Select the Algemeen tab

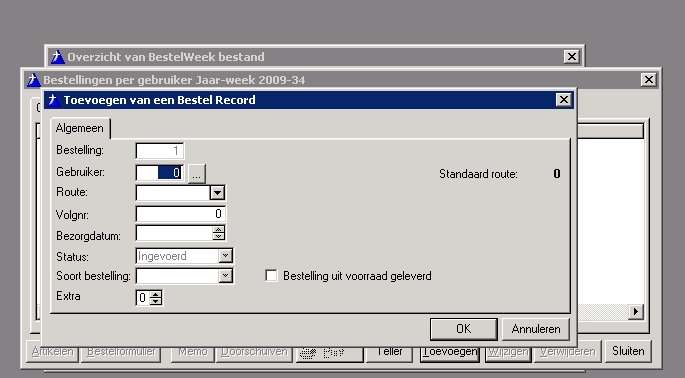pos(80,128)
